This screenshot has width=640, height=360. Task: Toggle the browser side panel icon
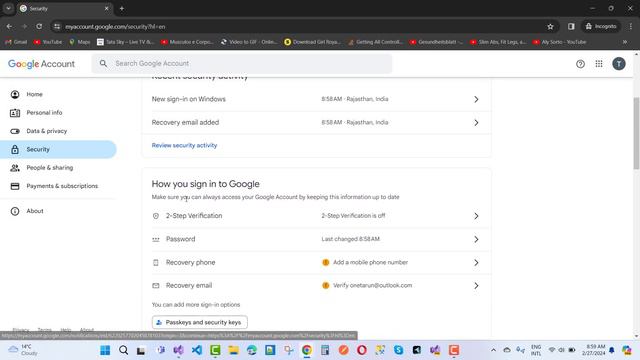click(x=571, y=27)
